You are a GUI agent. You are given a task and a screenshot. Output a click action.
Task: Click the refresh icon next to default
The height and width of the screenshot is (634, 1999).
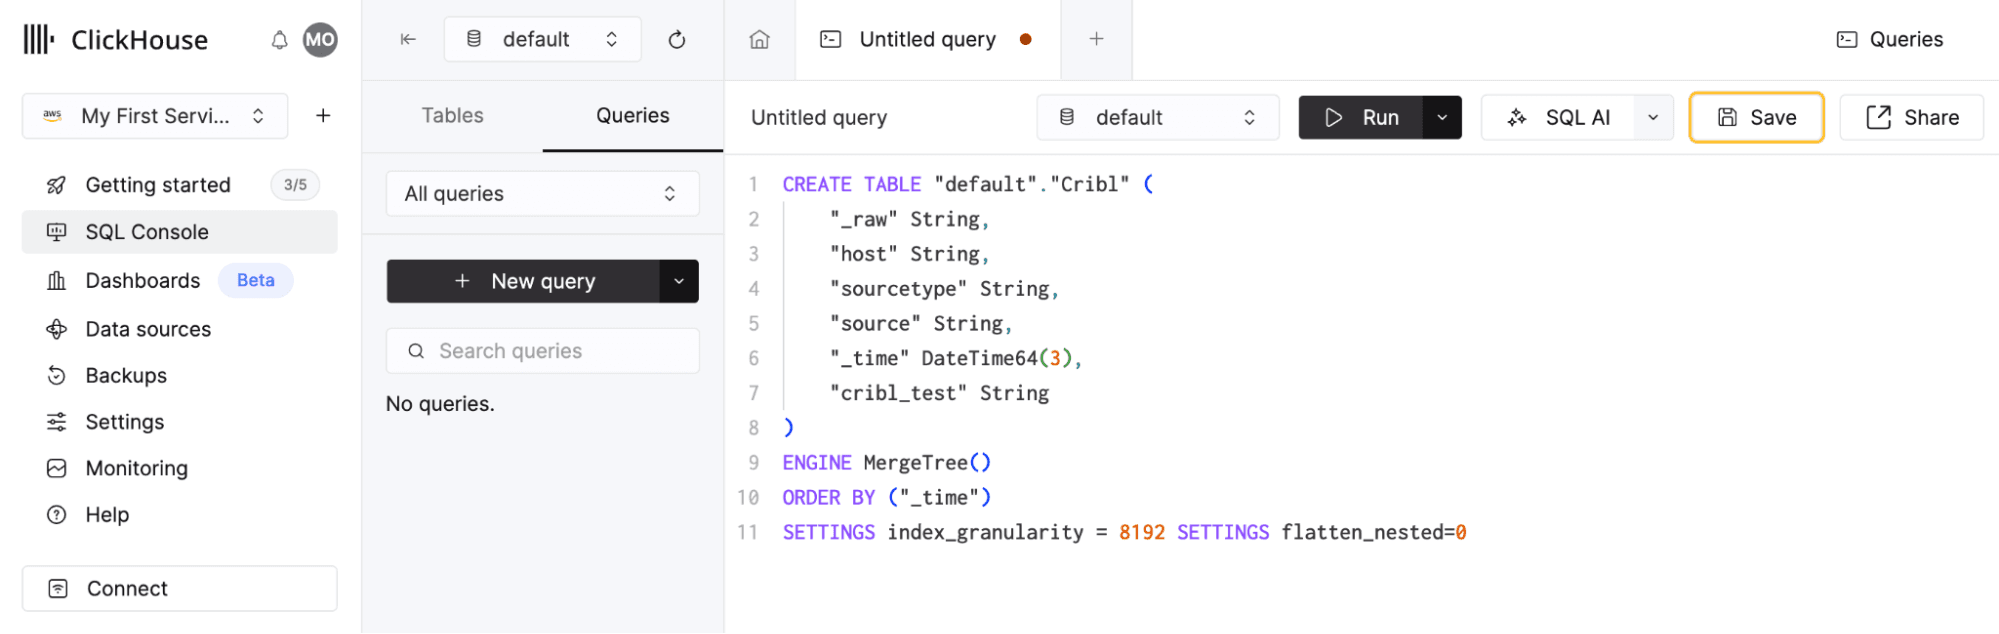677,39
